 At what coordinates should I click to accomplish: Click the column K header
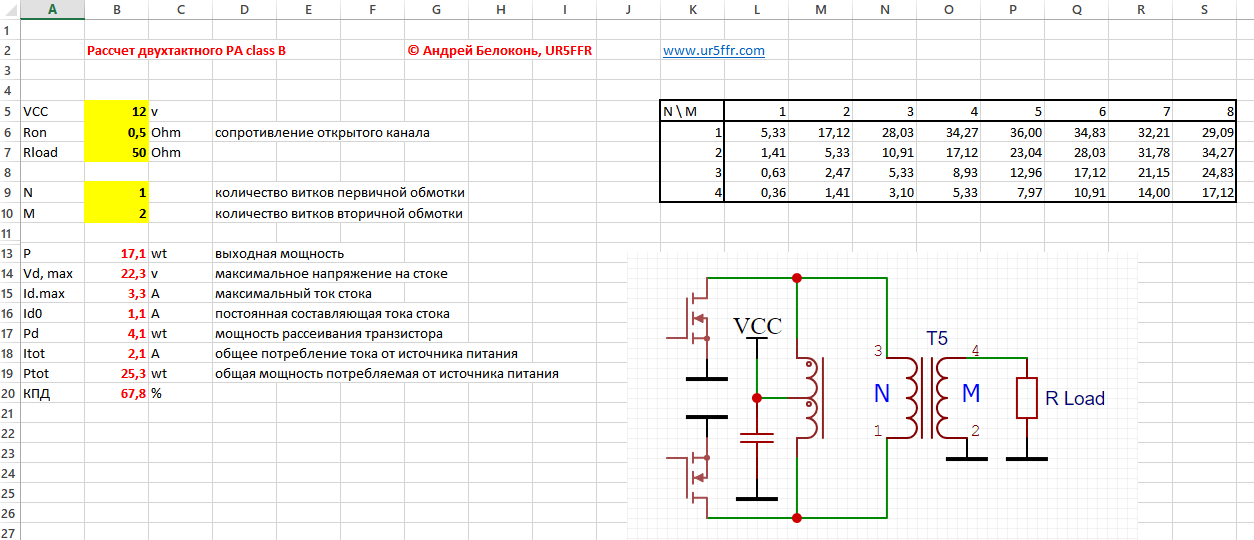pyautogui.click(x=692, y=9)
